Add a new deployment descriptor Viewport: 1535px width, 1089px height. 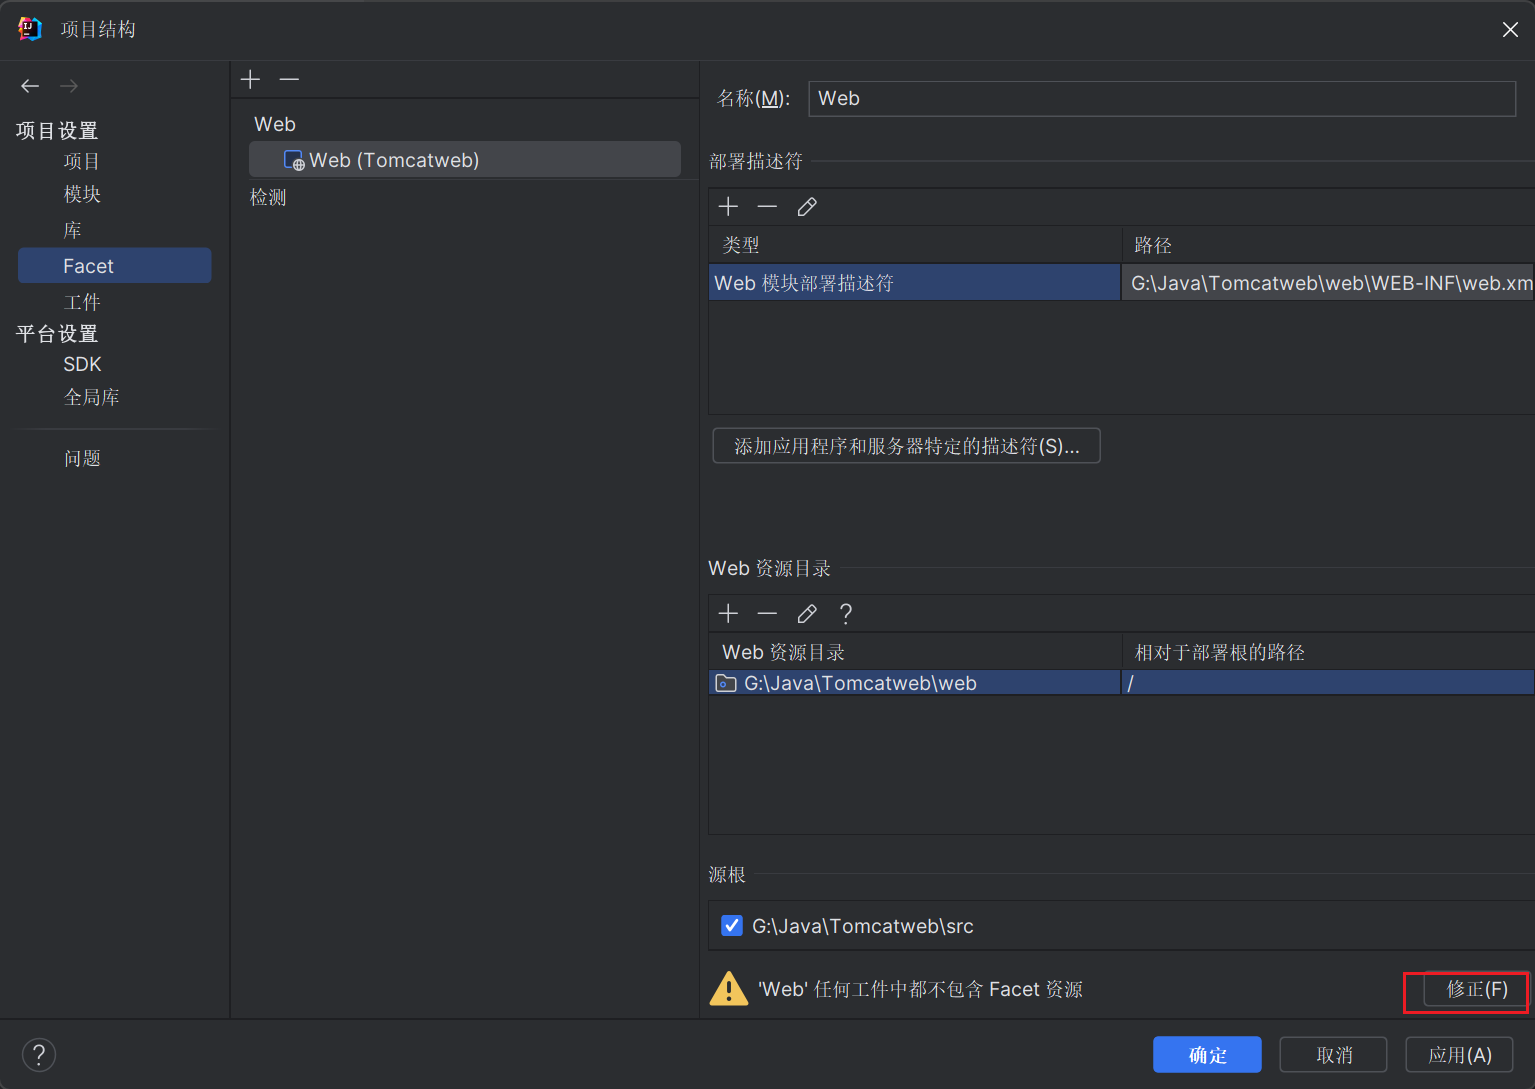[x=728, y=207]
